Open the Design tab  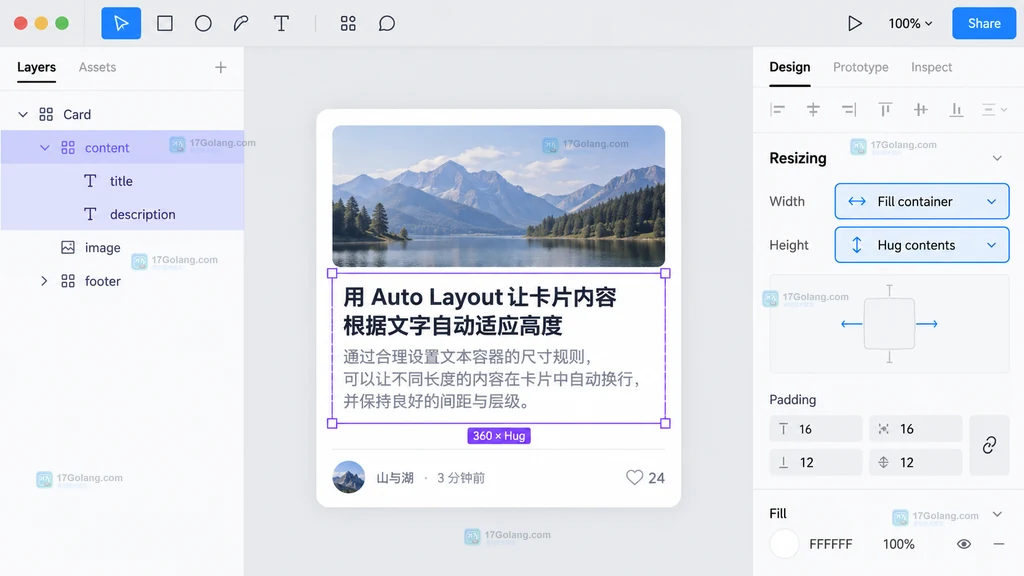(790, 67)
